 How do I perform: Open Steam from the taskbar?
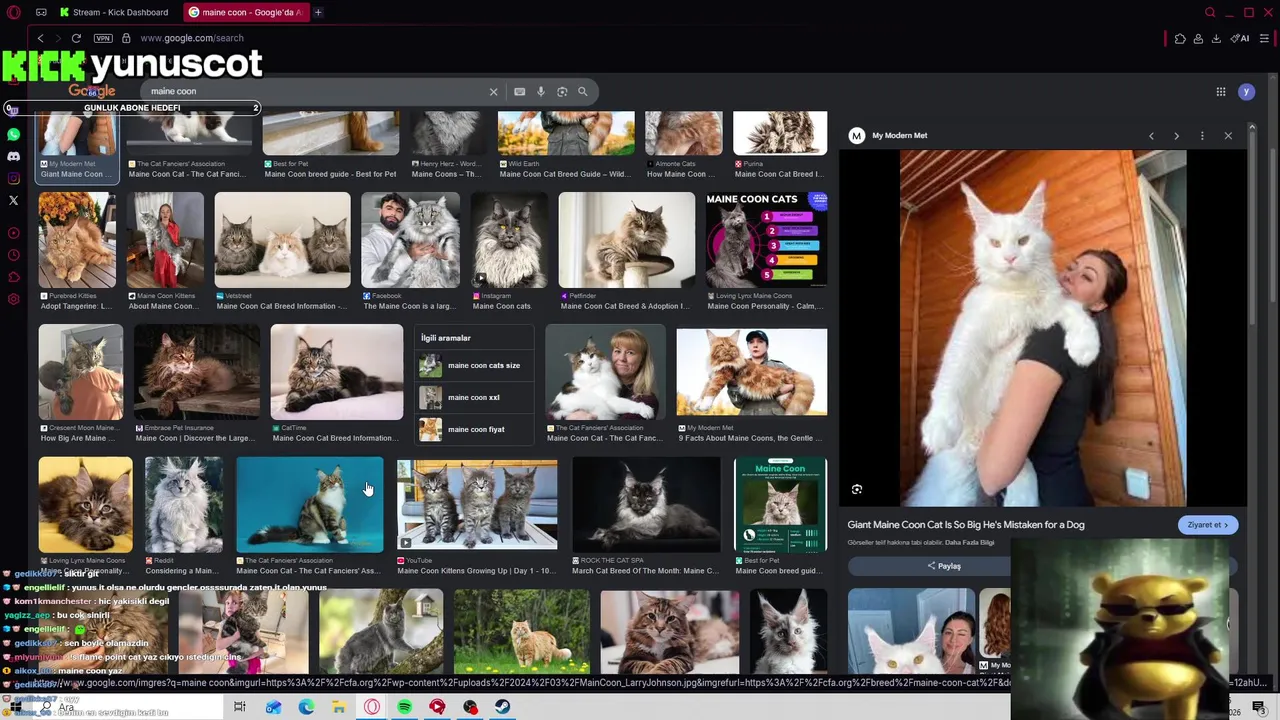pyautogui.click(x=503, y=707)
